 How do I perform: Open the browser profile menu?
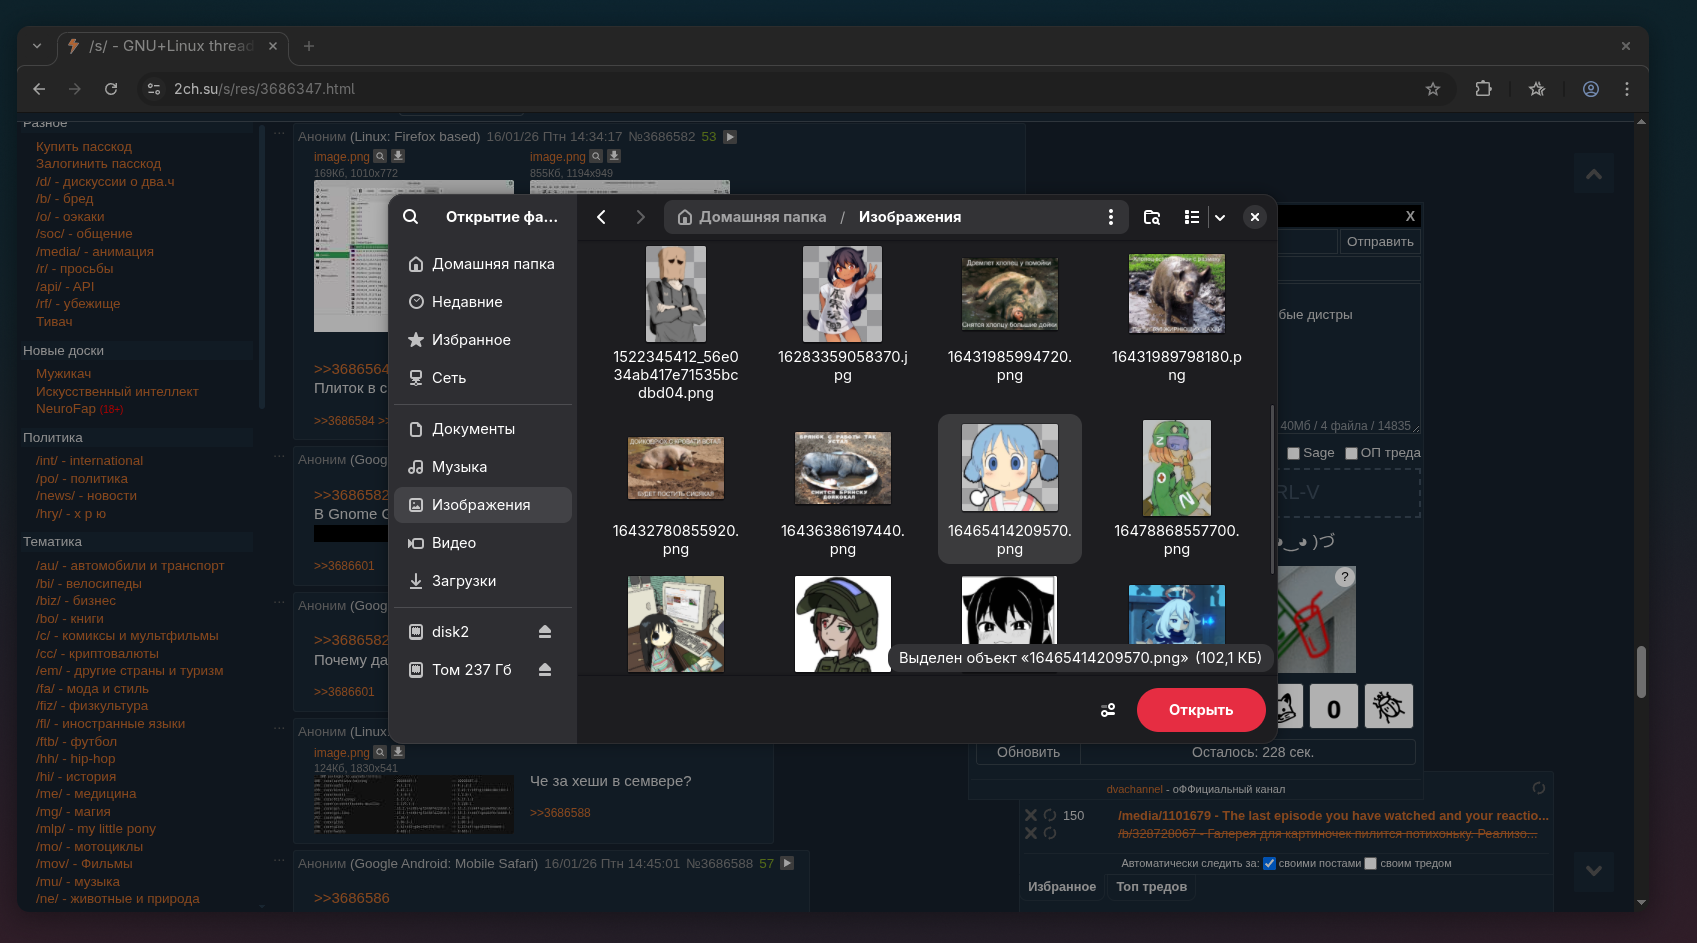point(1591,89)
